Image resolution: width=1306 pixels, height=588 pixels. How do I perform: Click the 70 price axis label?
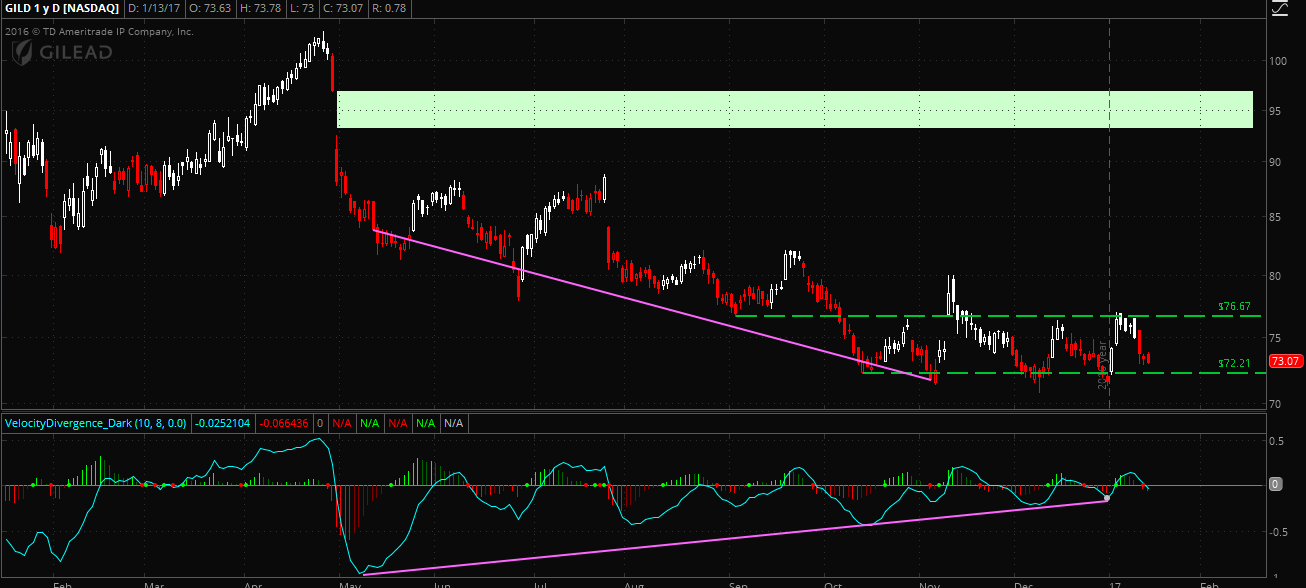click(x=1277, y=404)
